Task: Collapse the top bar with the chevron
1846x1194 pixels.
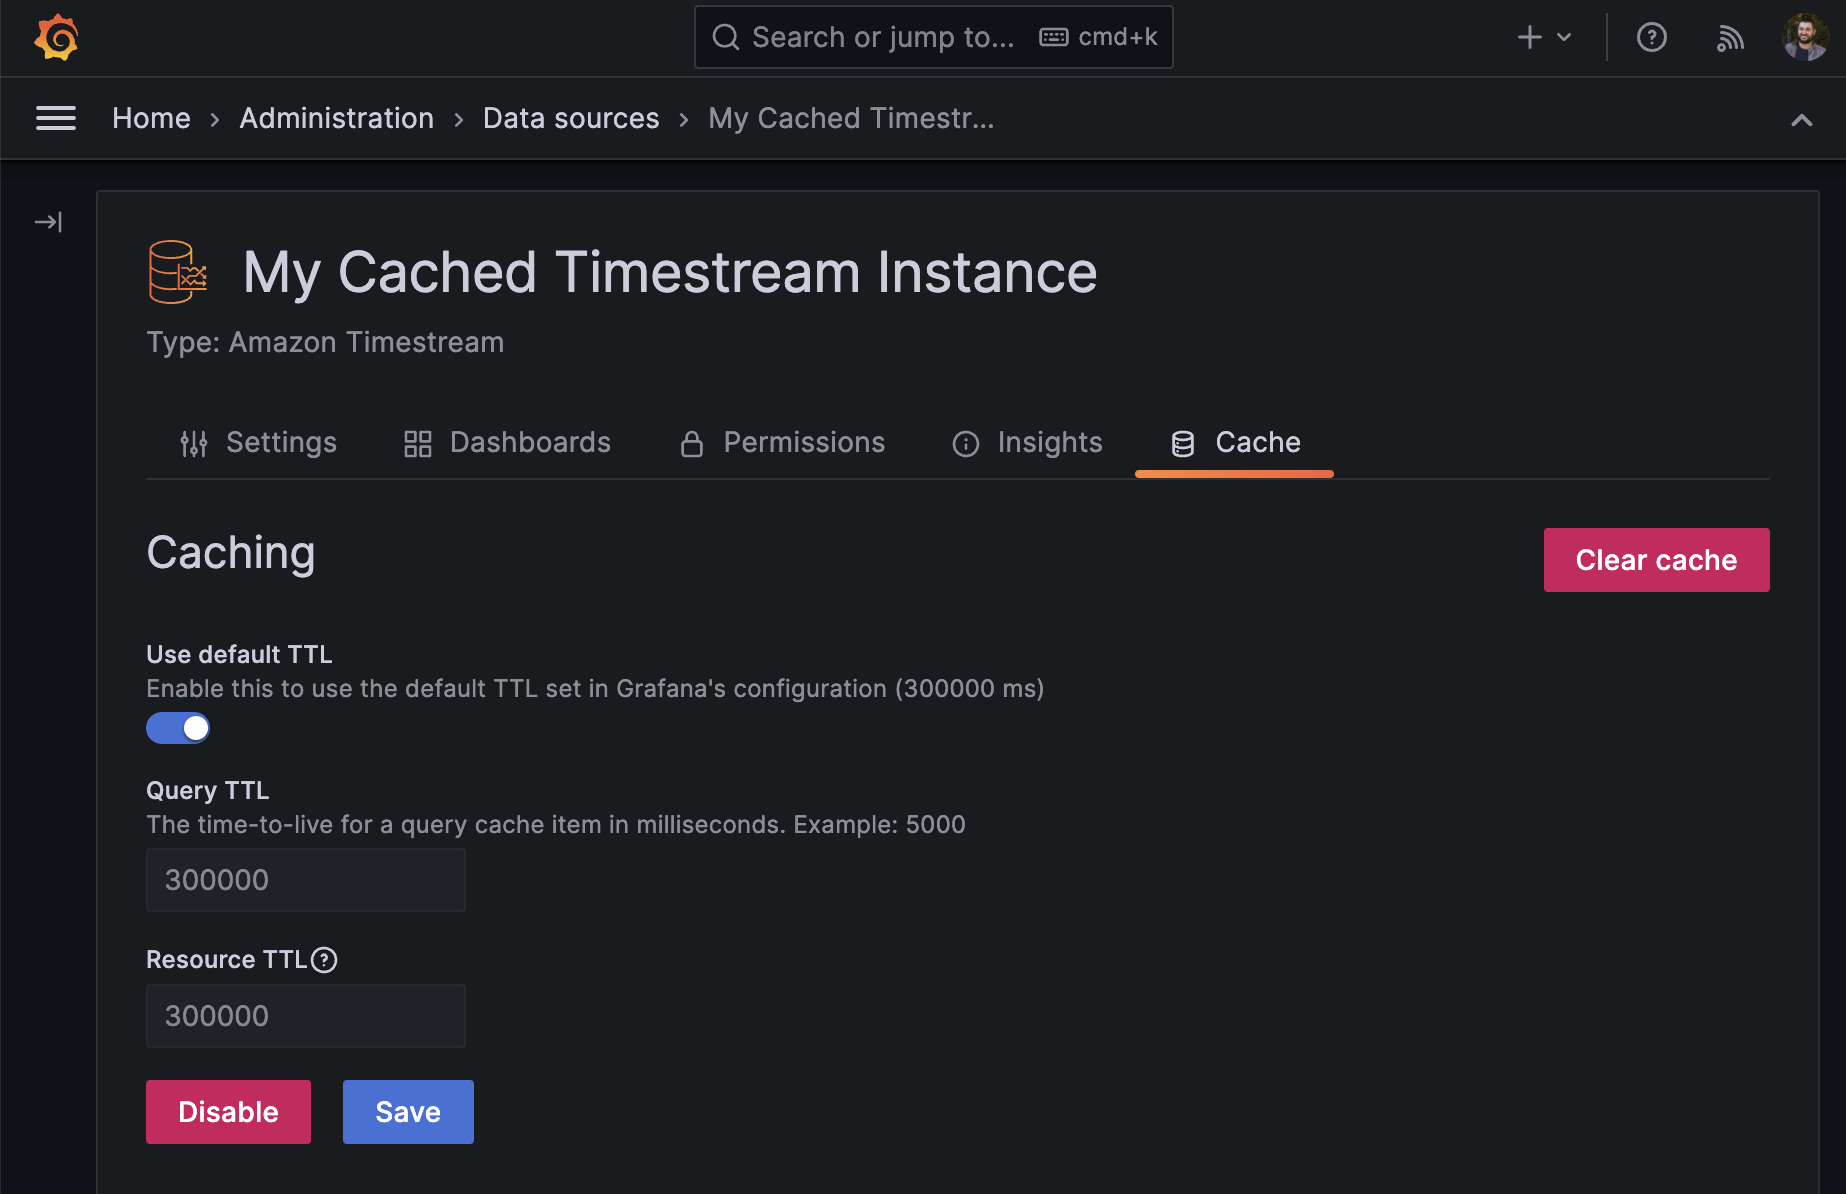Action: pyautogui.click(x=1801, y=120)
